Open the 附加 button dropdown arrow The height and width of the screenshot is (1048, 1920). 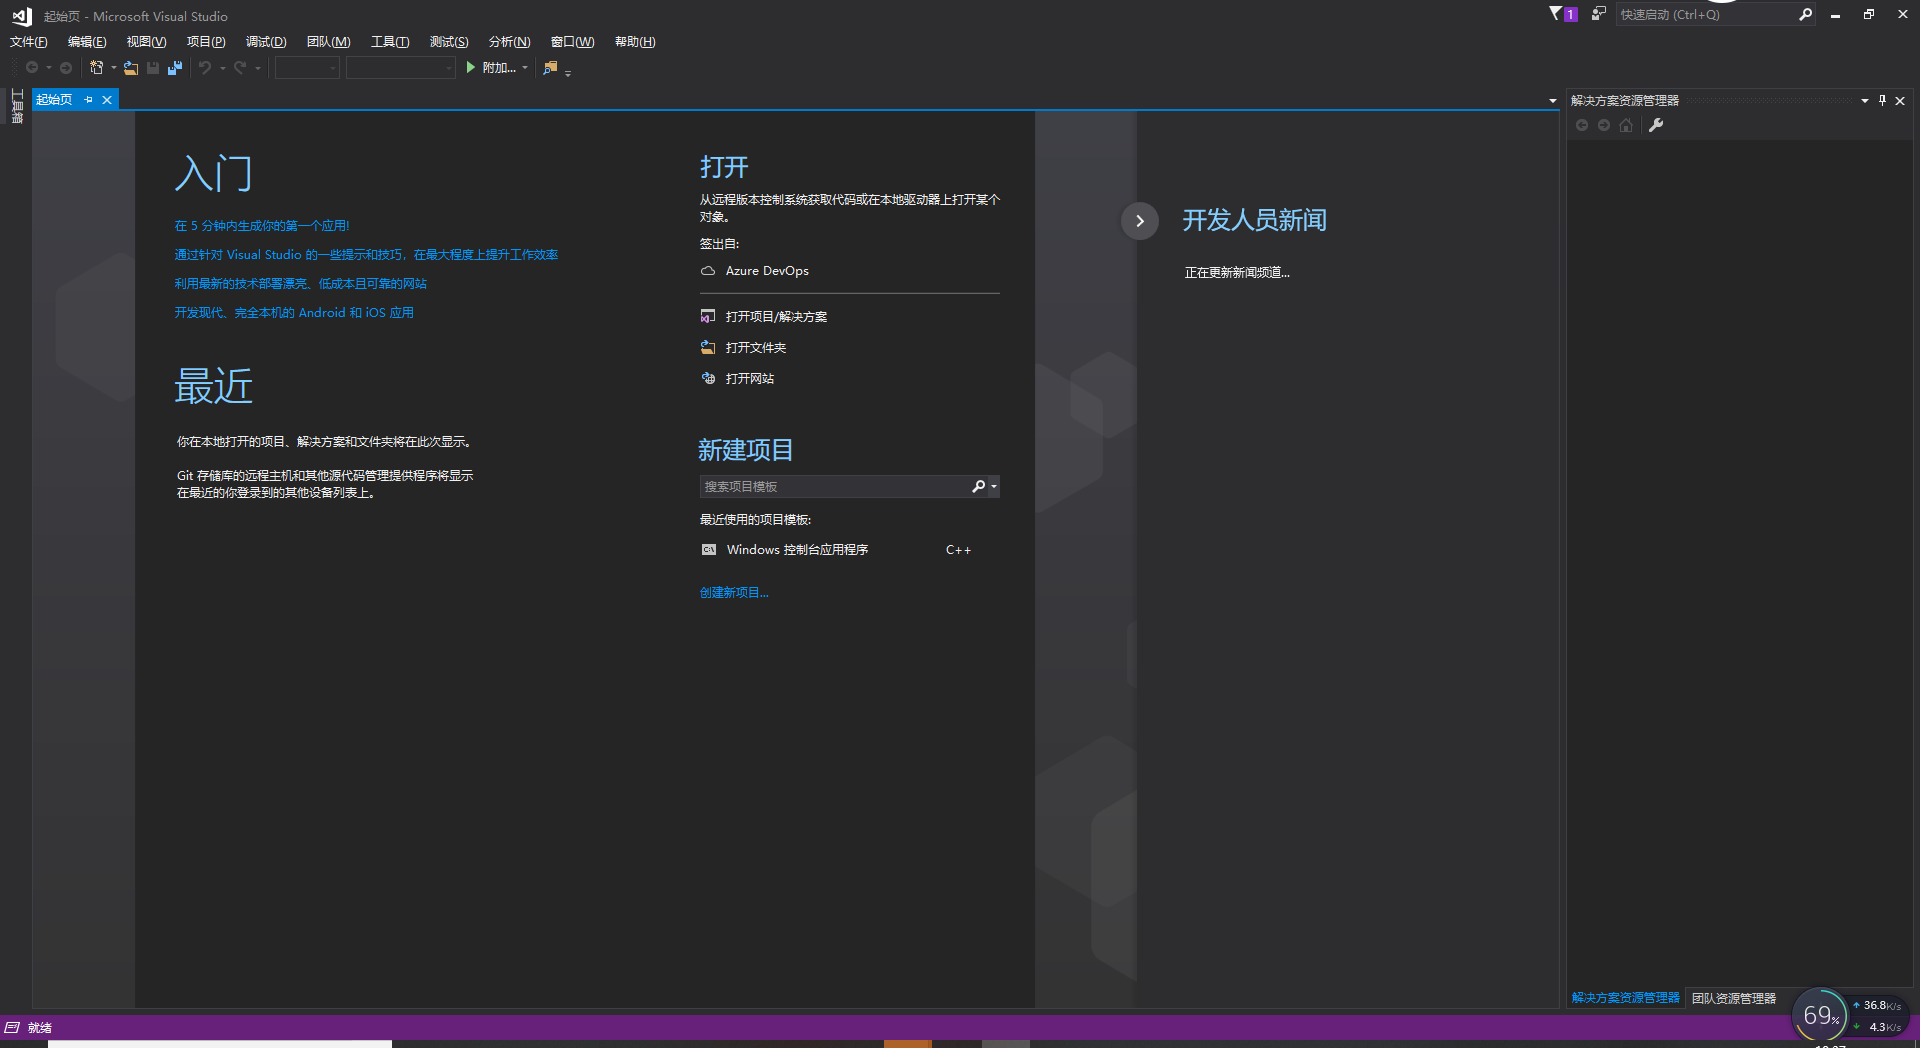524,68
